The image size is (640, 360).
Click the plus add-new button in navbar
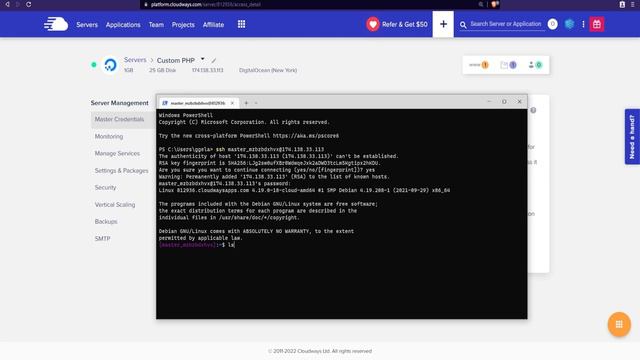click(443, 24)
